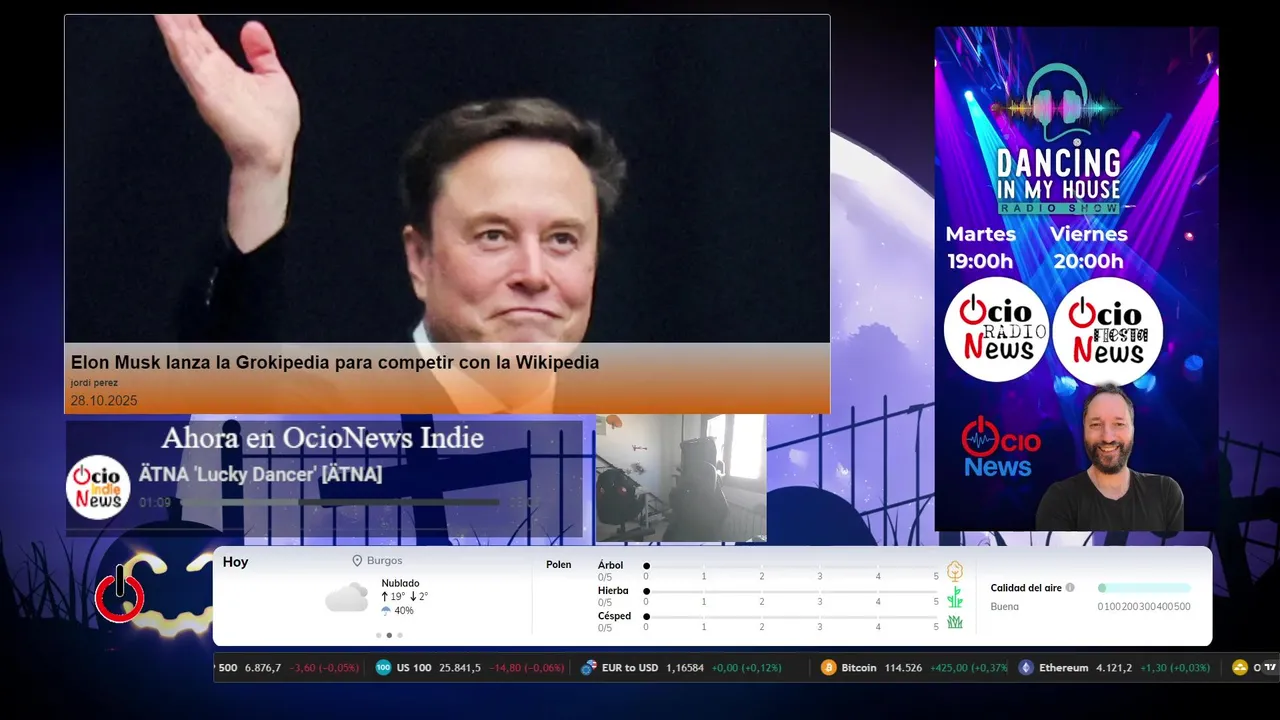1280x720 pixels.
Task: Click the OcioNews logo beside the presenter
Action: click(x=1001, y=447)
